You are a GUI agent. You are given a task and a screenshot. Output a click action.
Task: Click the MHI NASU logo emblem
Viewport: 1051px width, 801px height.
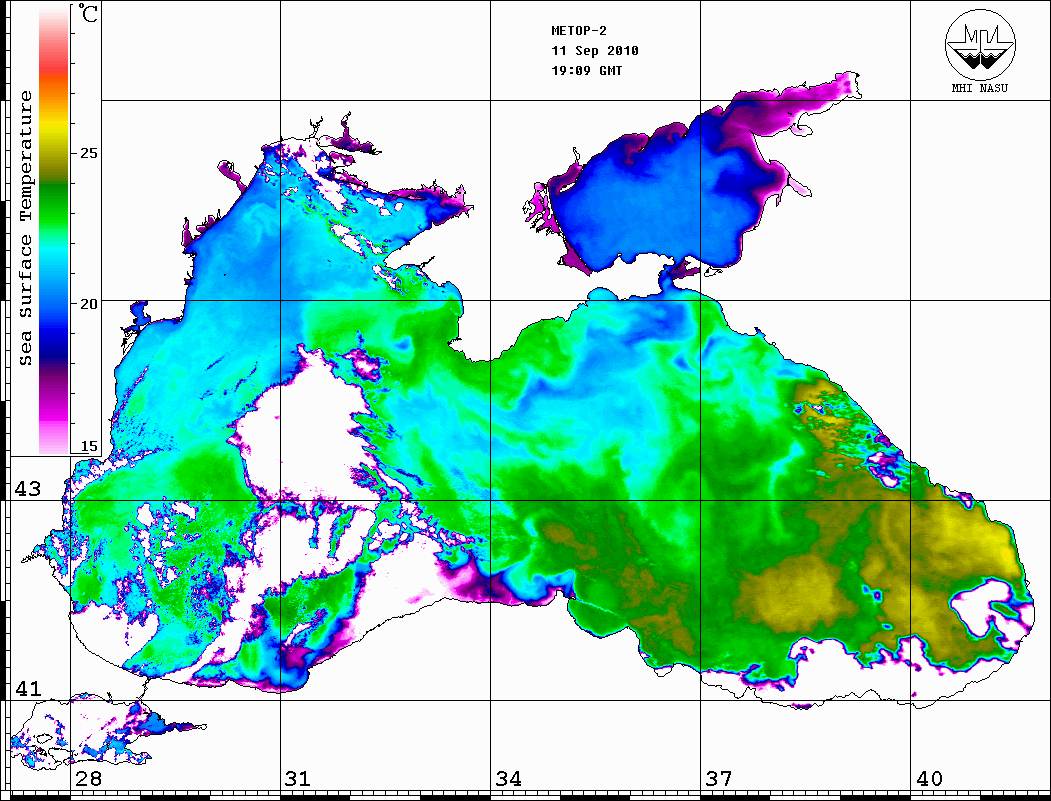coord(980,44)
